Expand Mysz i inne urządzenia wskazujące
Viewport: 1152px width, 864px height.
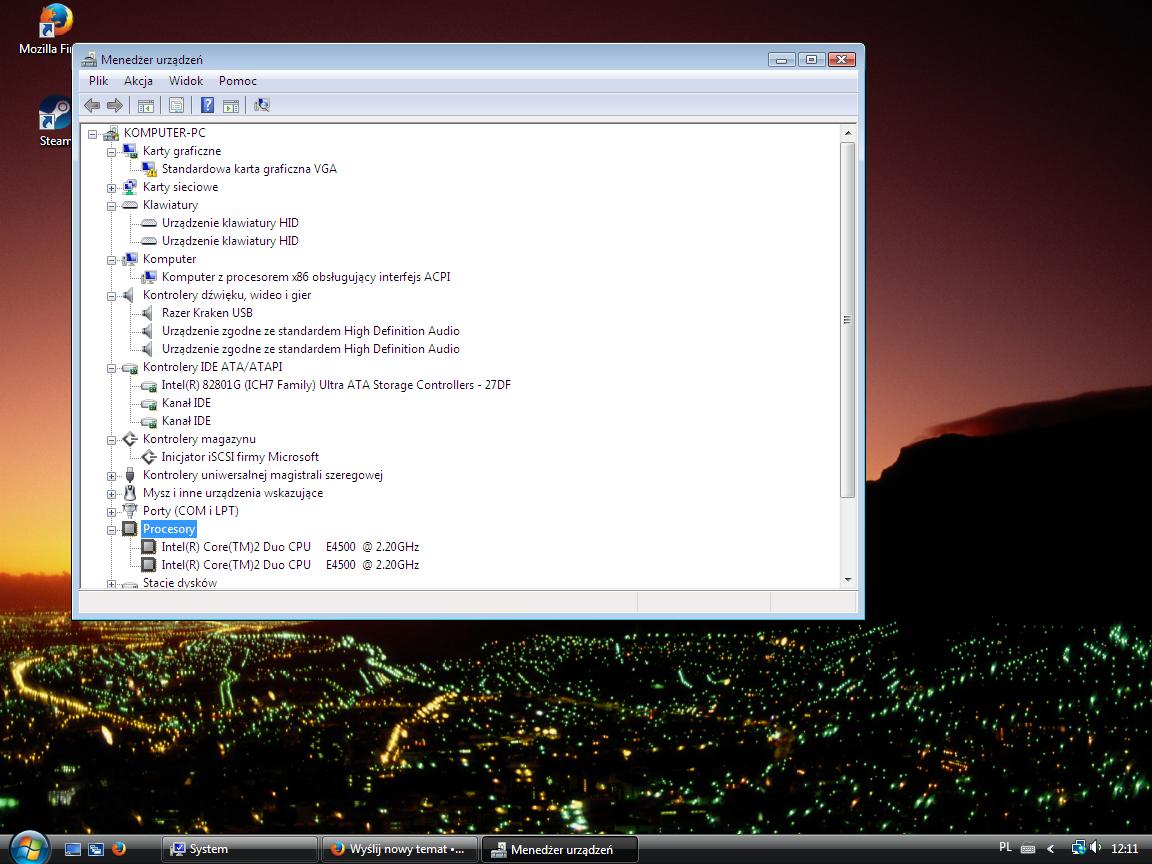coord(112,494)
